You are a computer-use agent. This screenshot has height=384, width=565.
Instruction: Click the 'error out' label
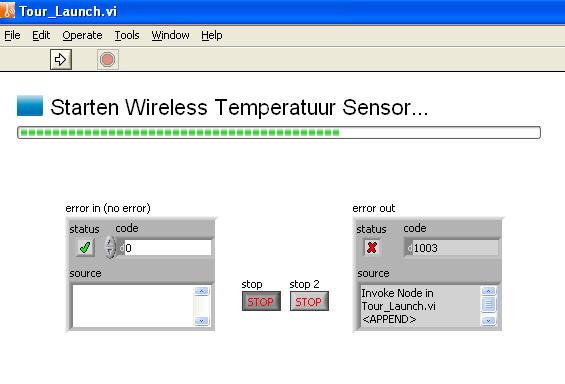374,208
